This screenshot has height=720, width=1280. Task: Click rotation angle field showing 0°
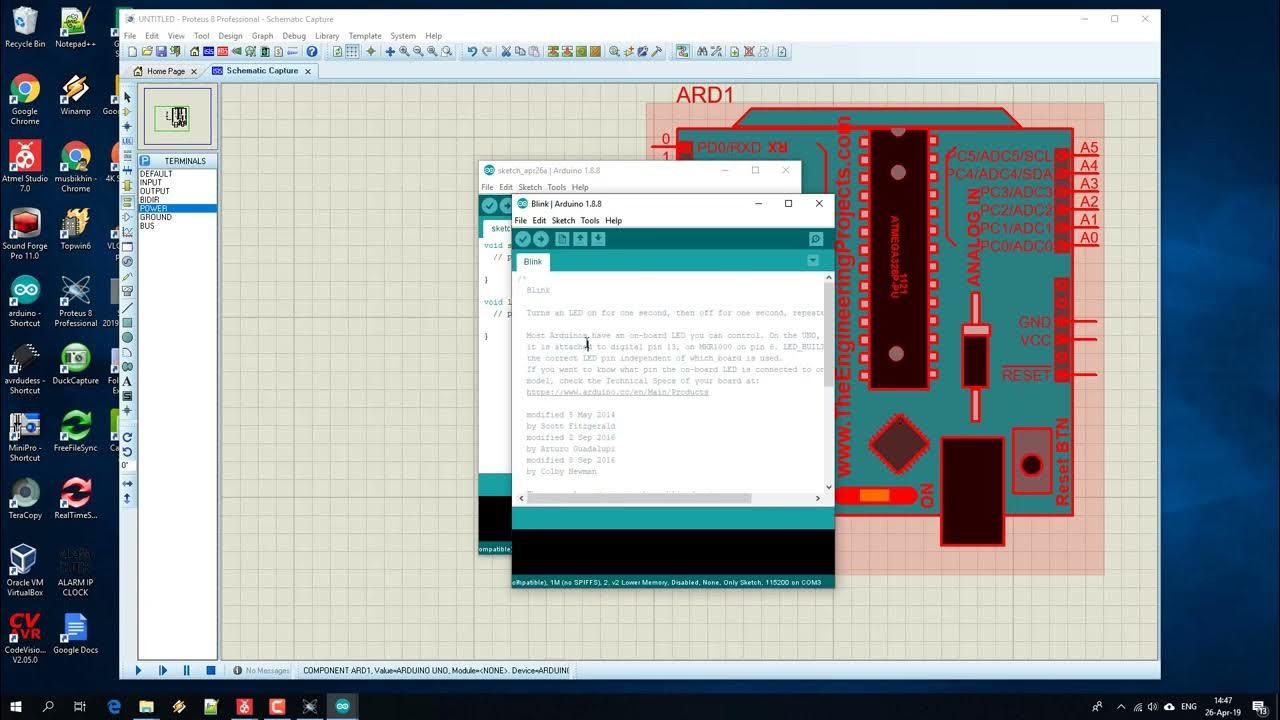coord(127,466)
